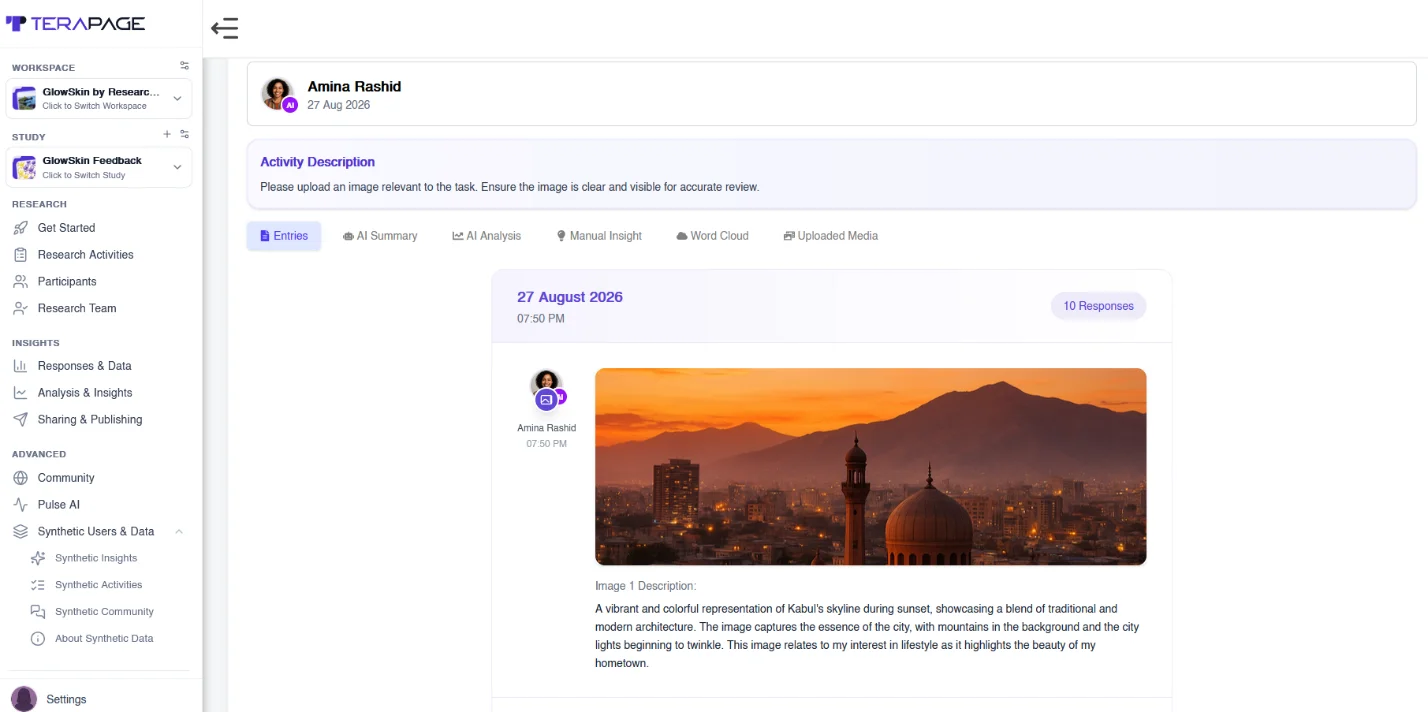
Task: Open the GlowSkin workspace switcher dropdown
Action: [99, 98]
